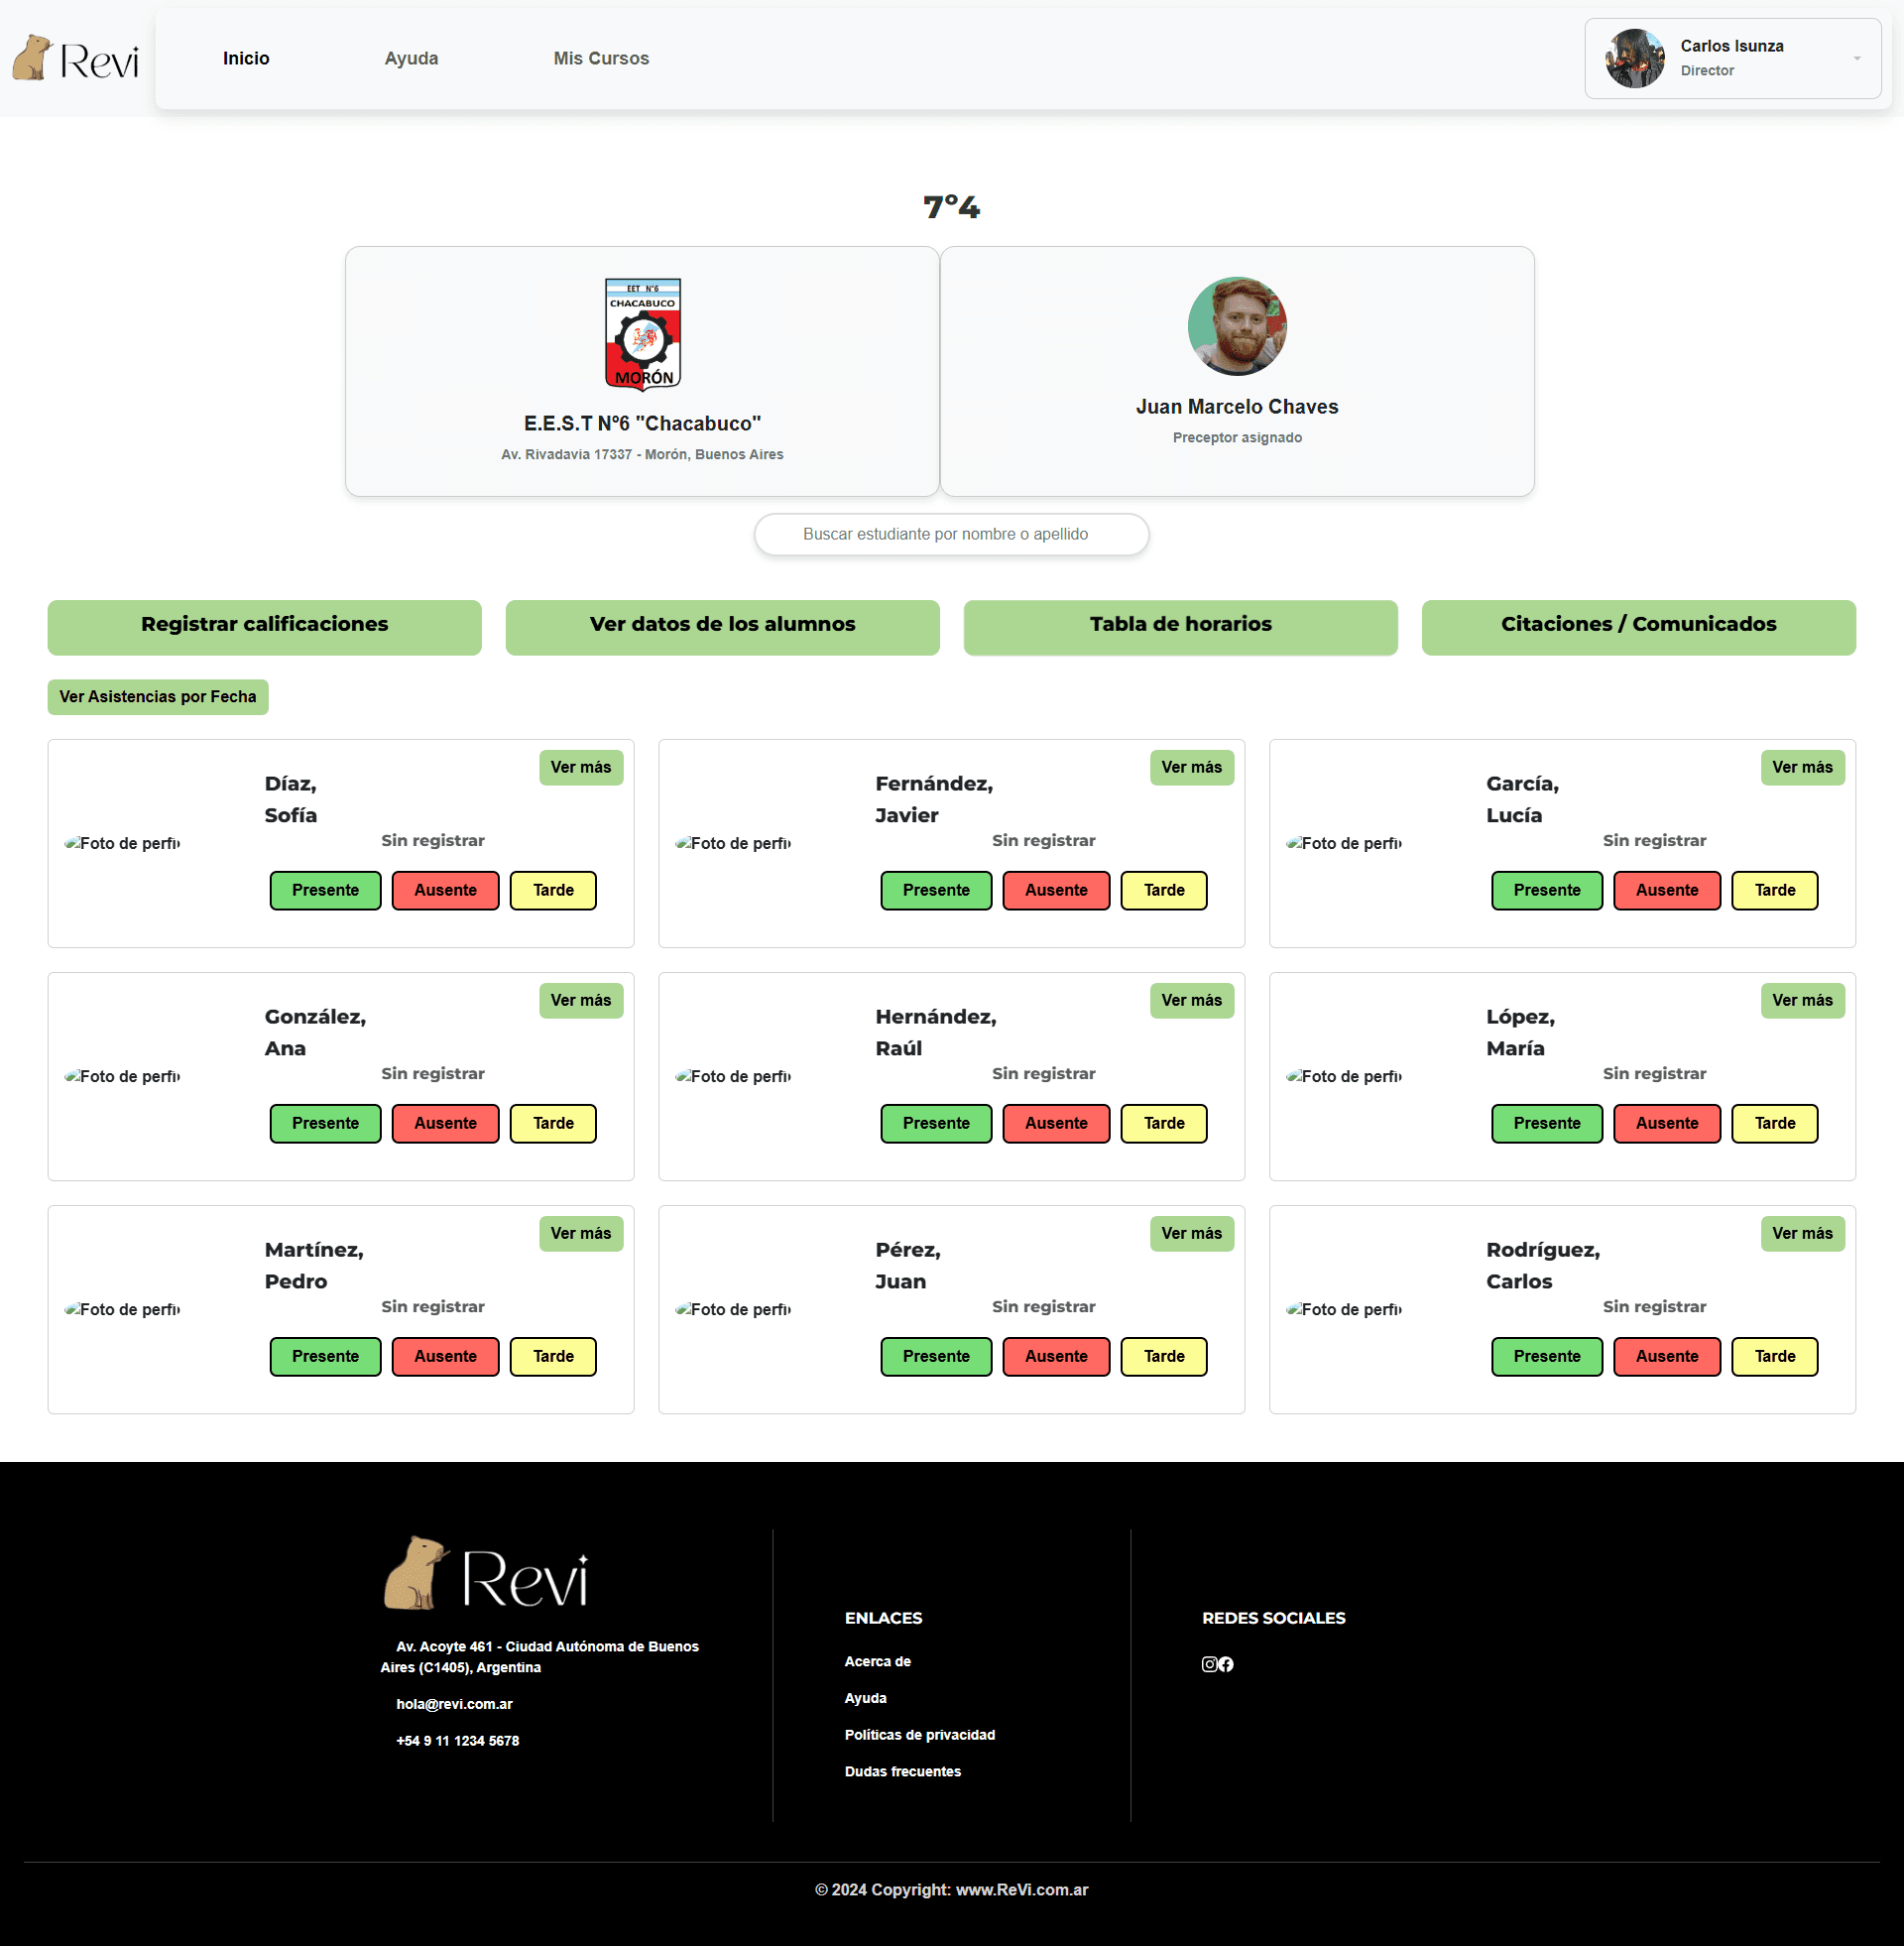
Task: Go to Mis Cursos menu item
Action: tap(601, 58)
